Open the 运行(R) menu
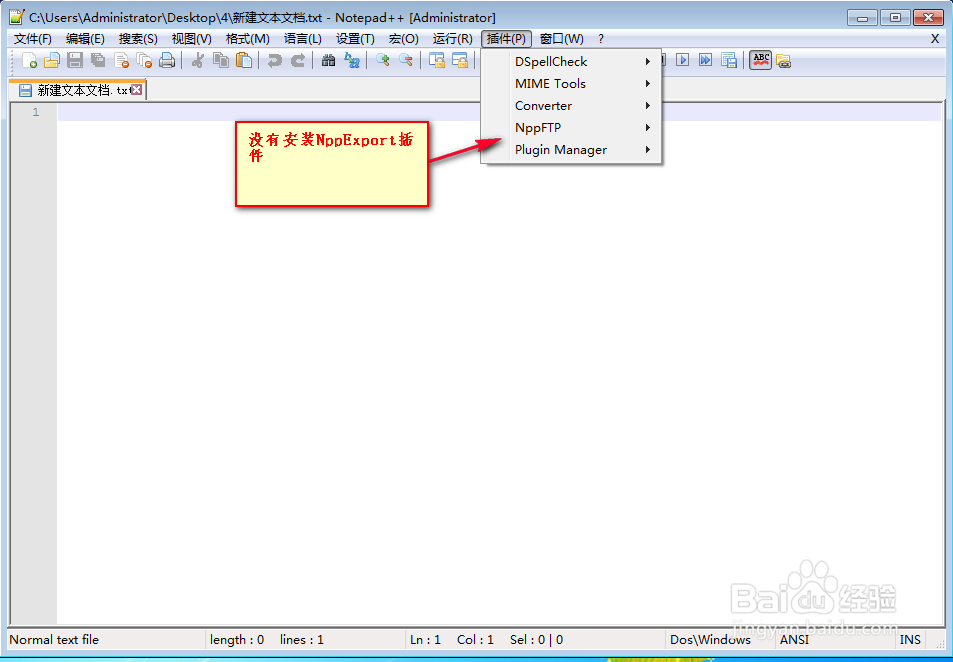Viewport: 953px width, 662px height. [x=452, y=39]
